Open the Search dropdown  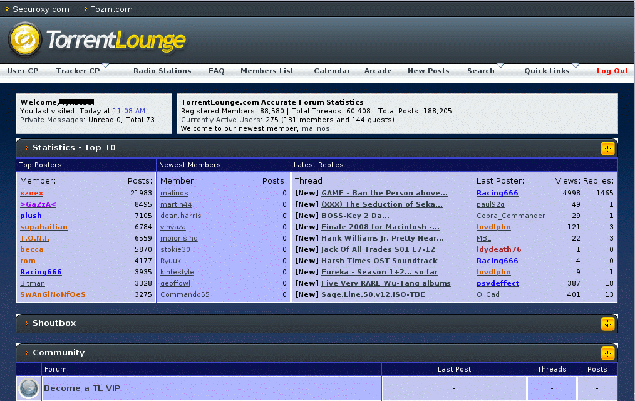point(481,71)
